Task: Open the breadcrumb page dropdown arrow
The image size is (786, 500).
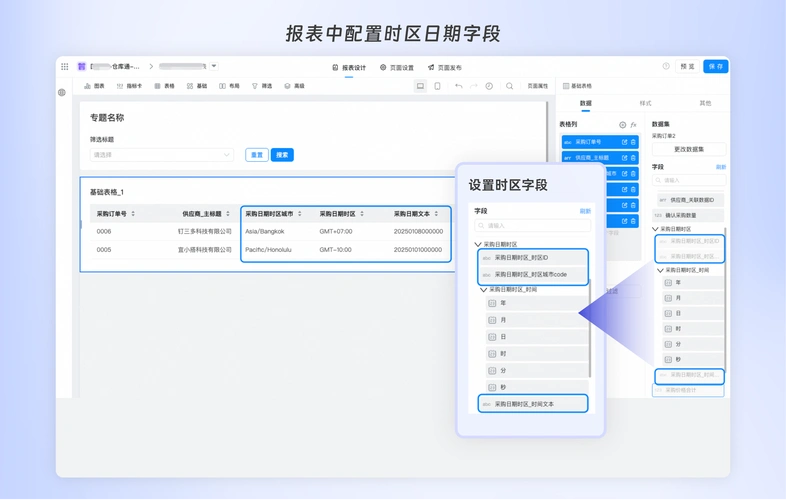Action: pyautogui.click(x=214, y=66)
